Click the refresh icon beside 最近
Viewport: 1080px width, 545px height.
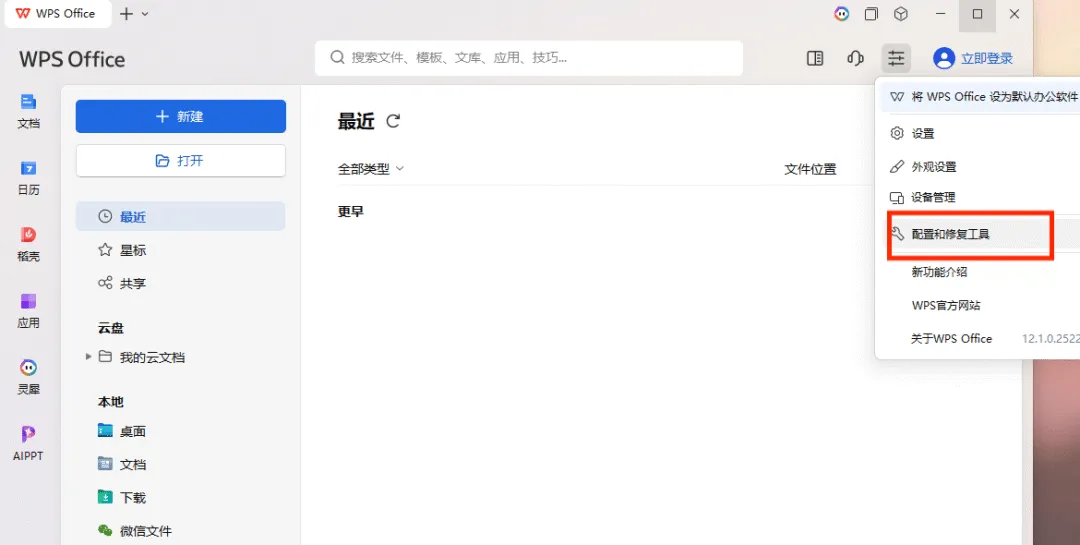[x=393, y=121]
